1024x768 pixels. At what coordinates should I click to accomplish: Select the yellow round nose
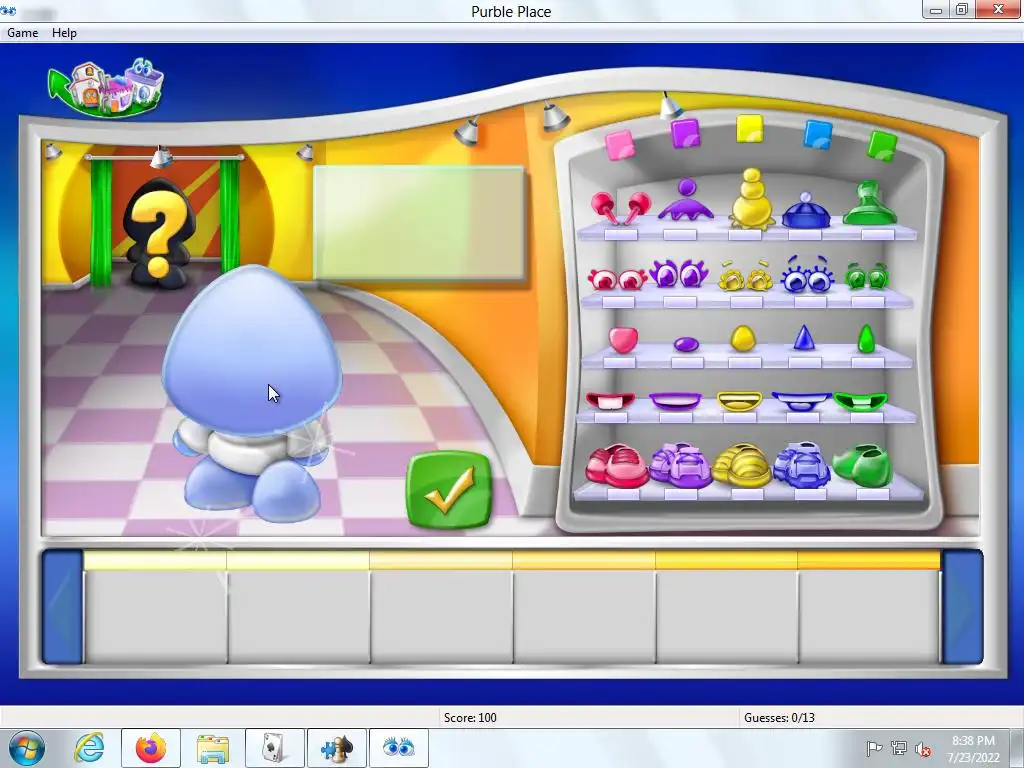tap(743, 338)
